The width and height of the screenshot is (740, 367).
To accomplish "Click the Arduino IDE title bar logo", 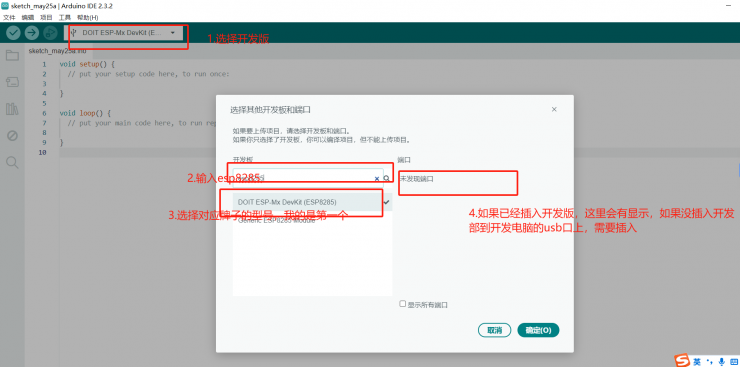I will 6,6.
